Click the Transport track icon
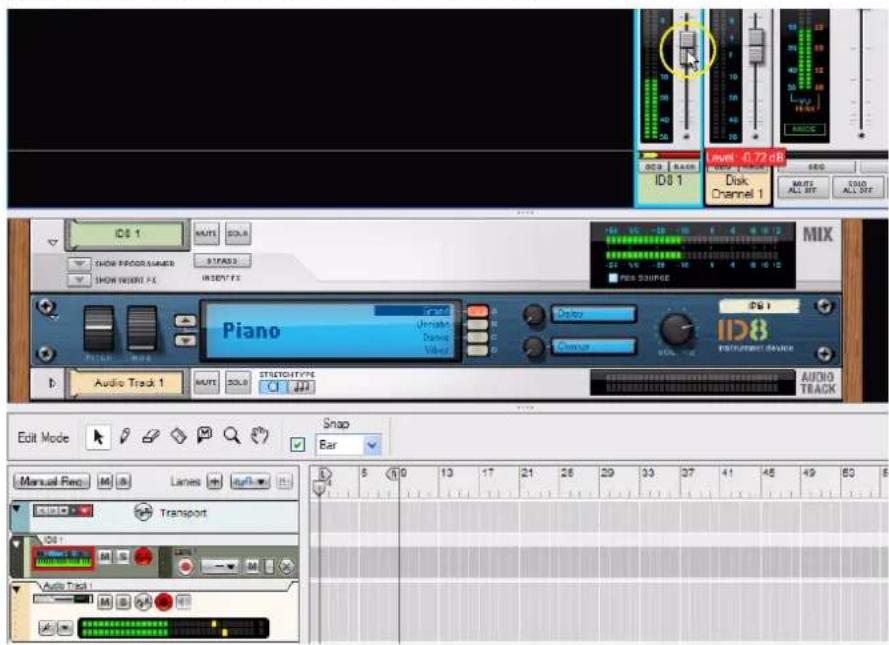 143,512
